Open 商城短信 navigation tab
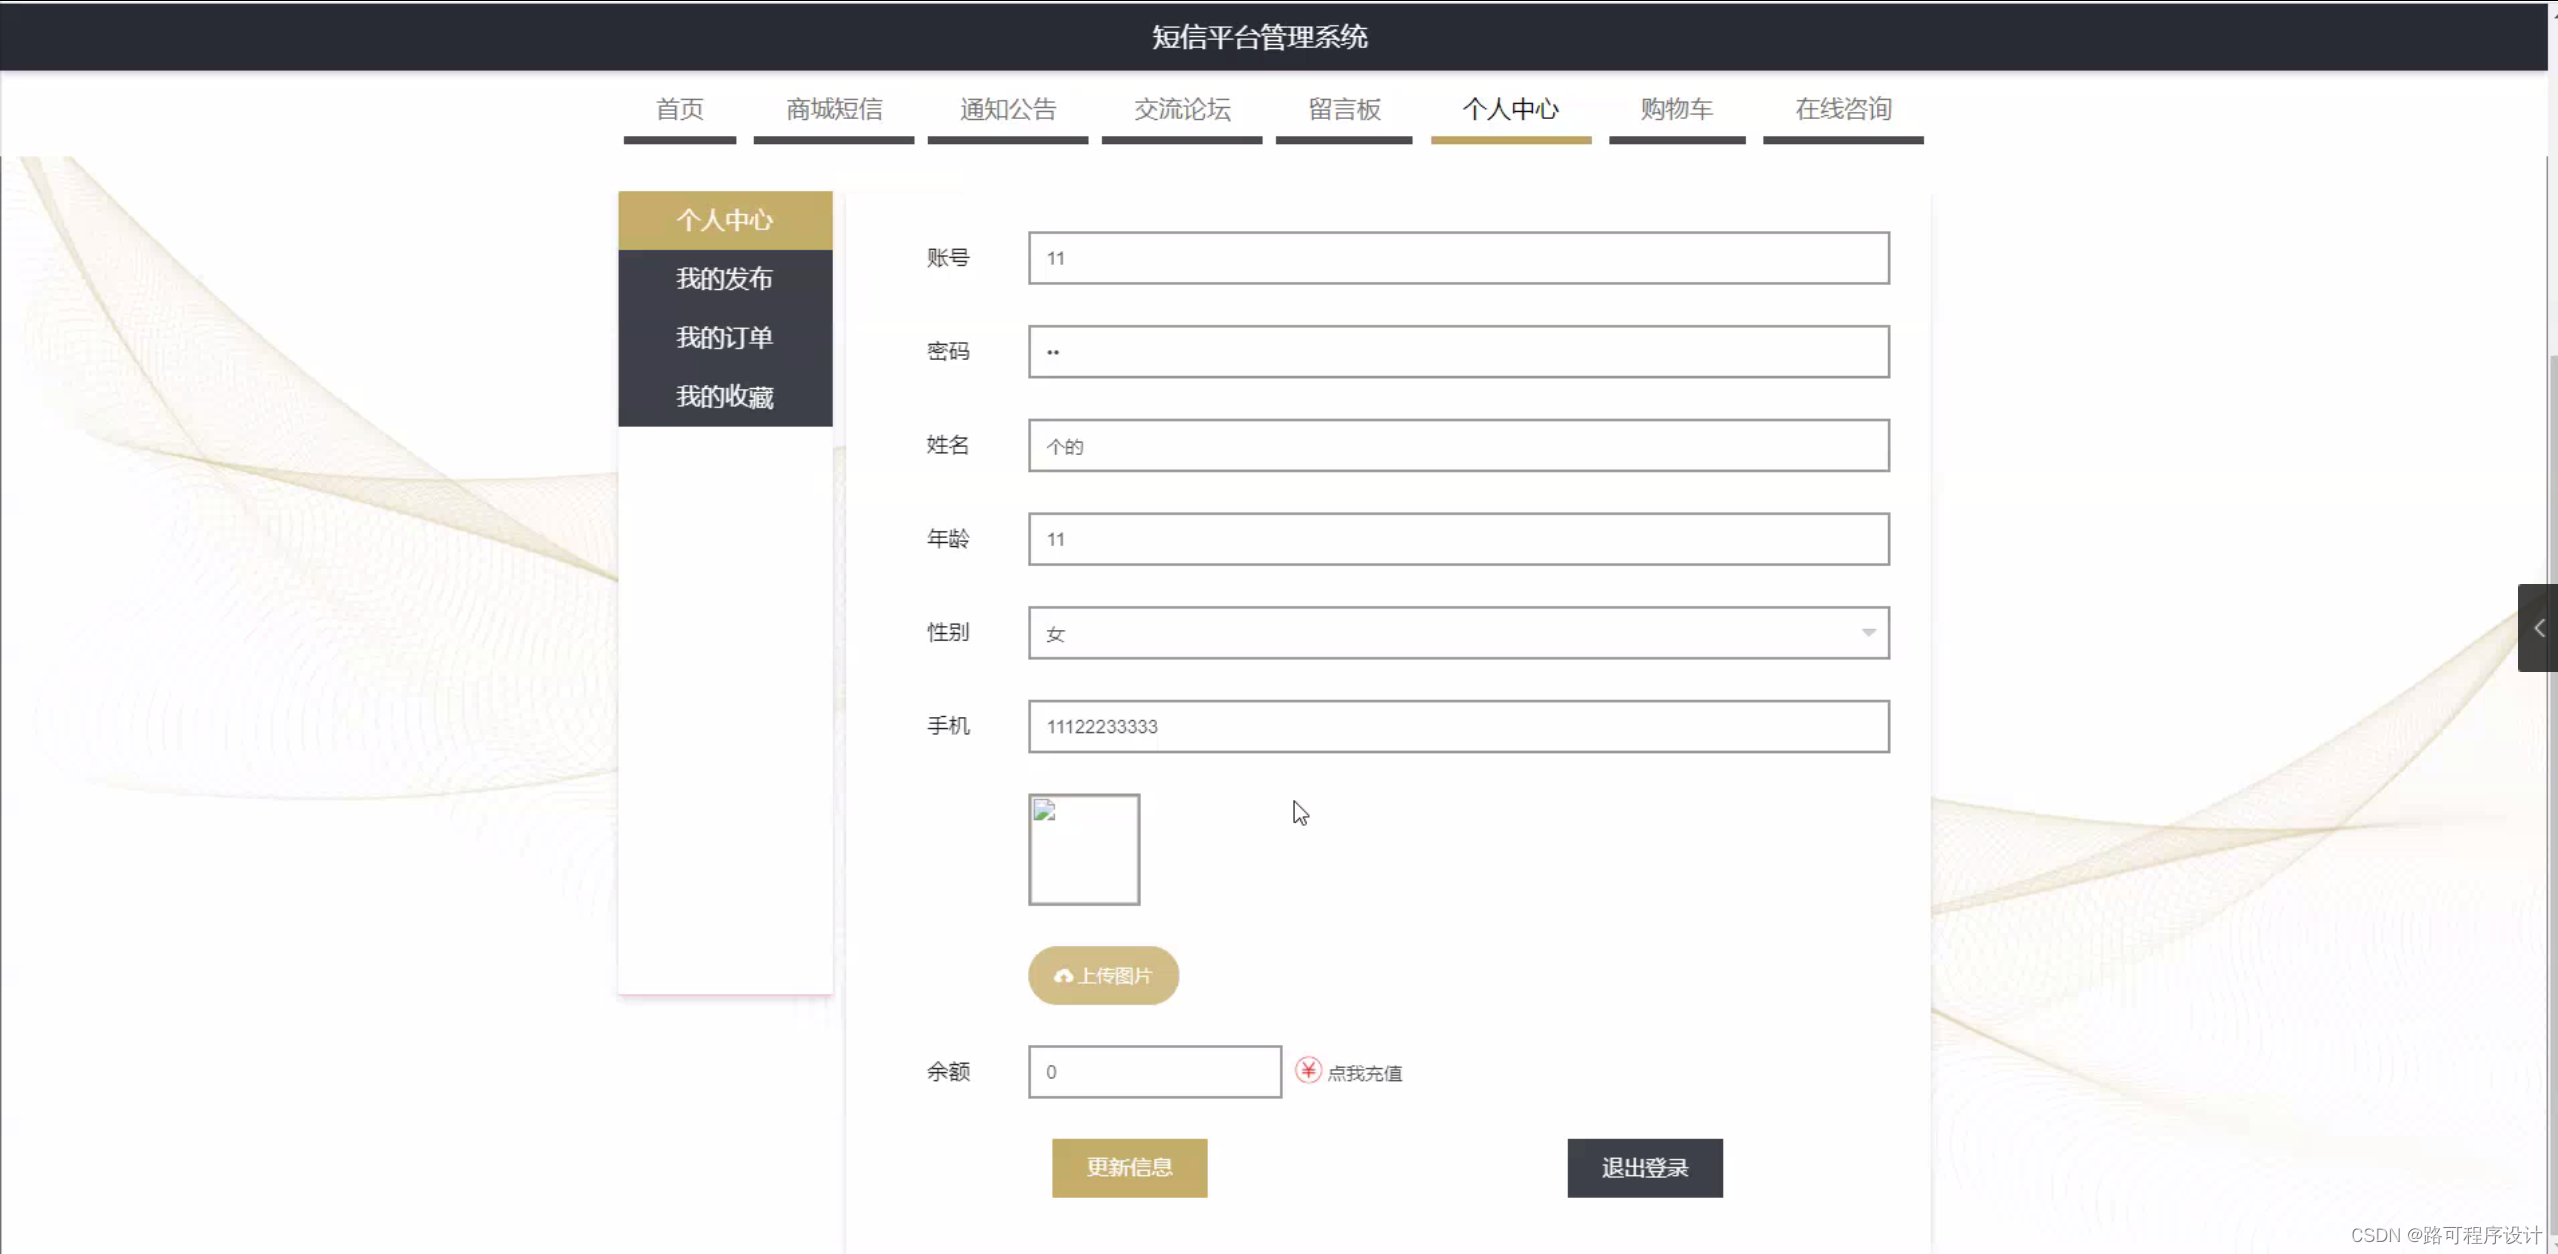This screenshot has width=2558, height=1254. 833,109
